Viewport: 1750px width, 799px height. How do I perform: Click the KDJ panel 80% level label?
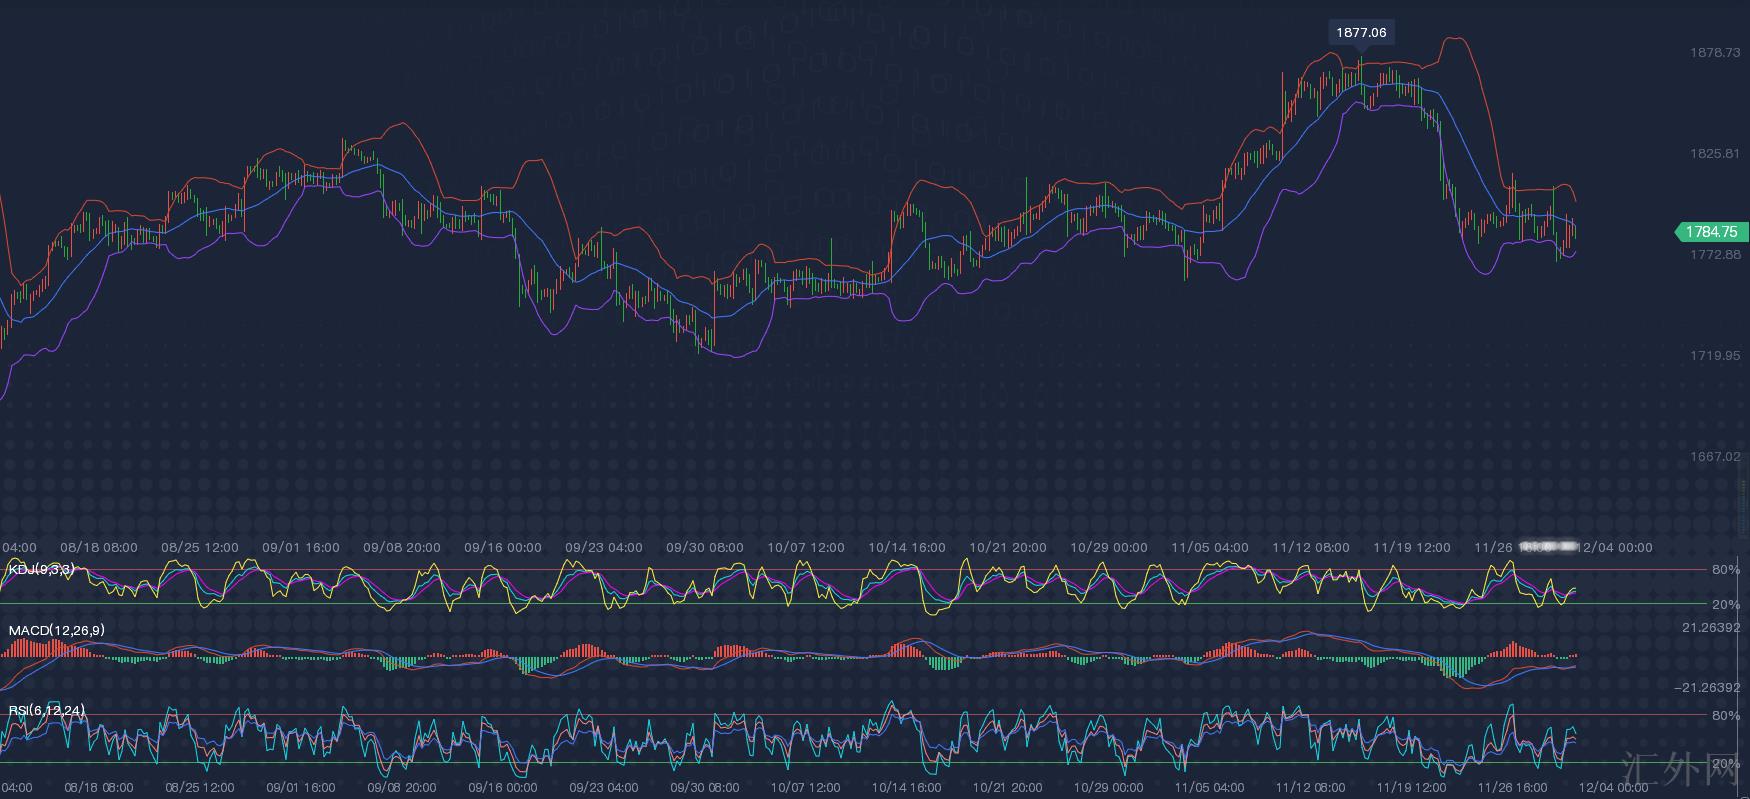pyautogui.click(x=1726, y=570)
